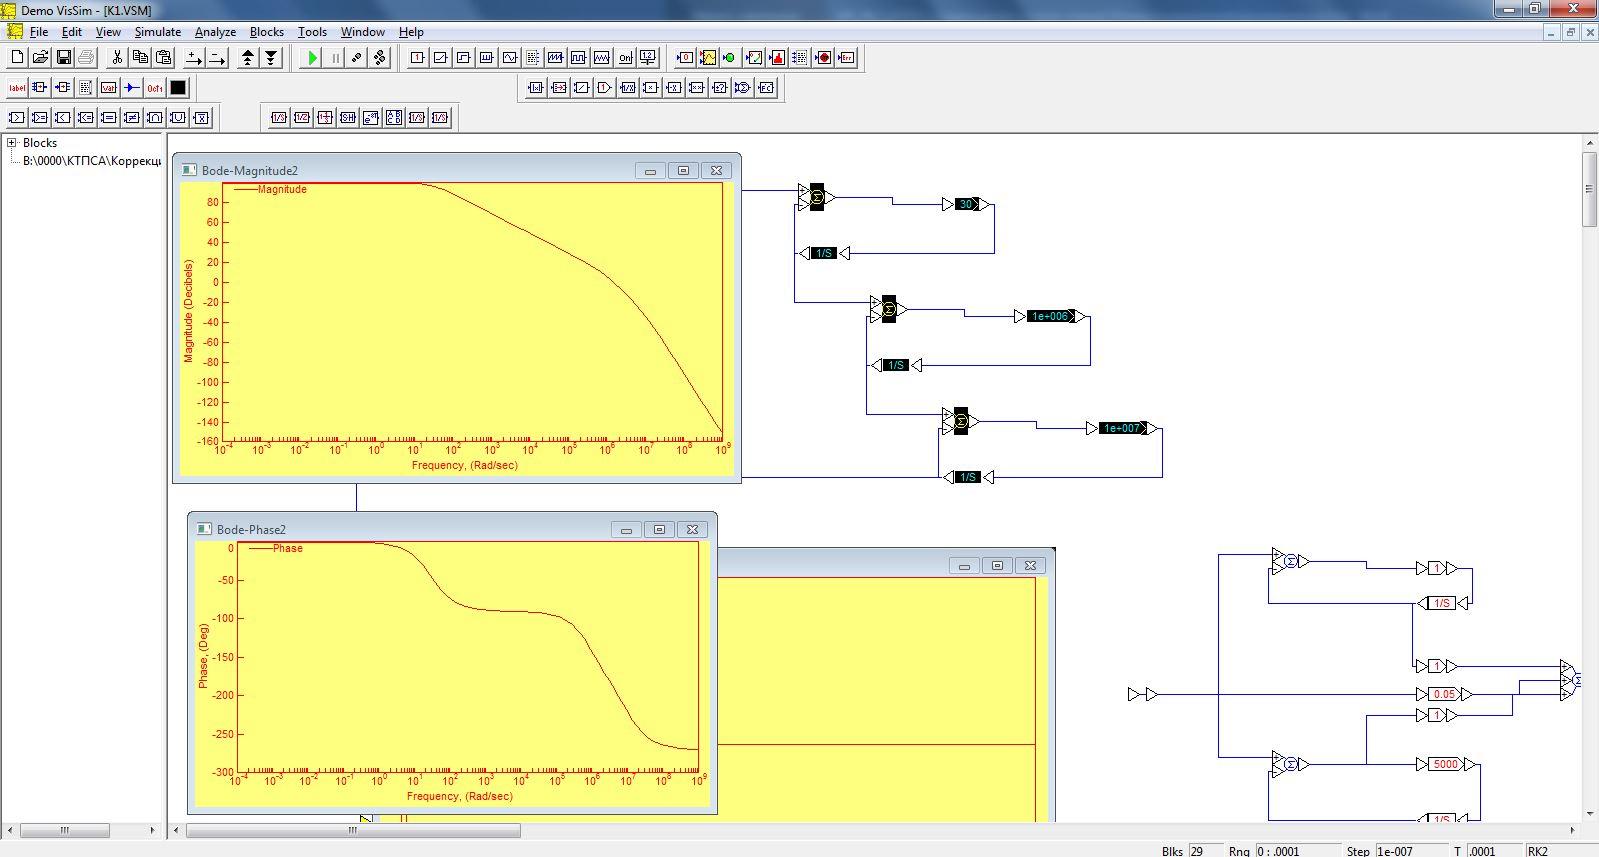Click the diagram horizontal scrollbar thumb

352,830
